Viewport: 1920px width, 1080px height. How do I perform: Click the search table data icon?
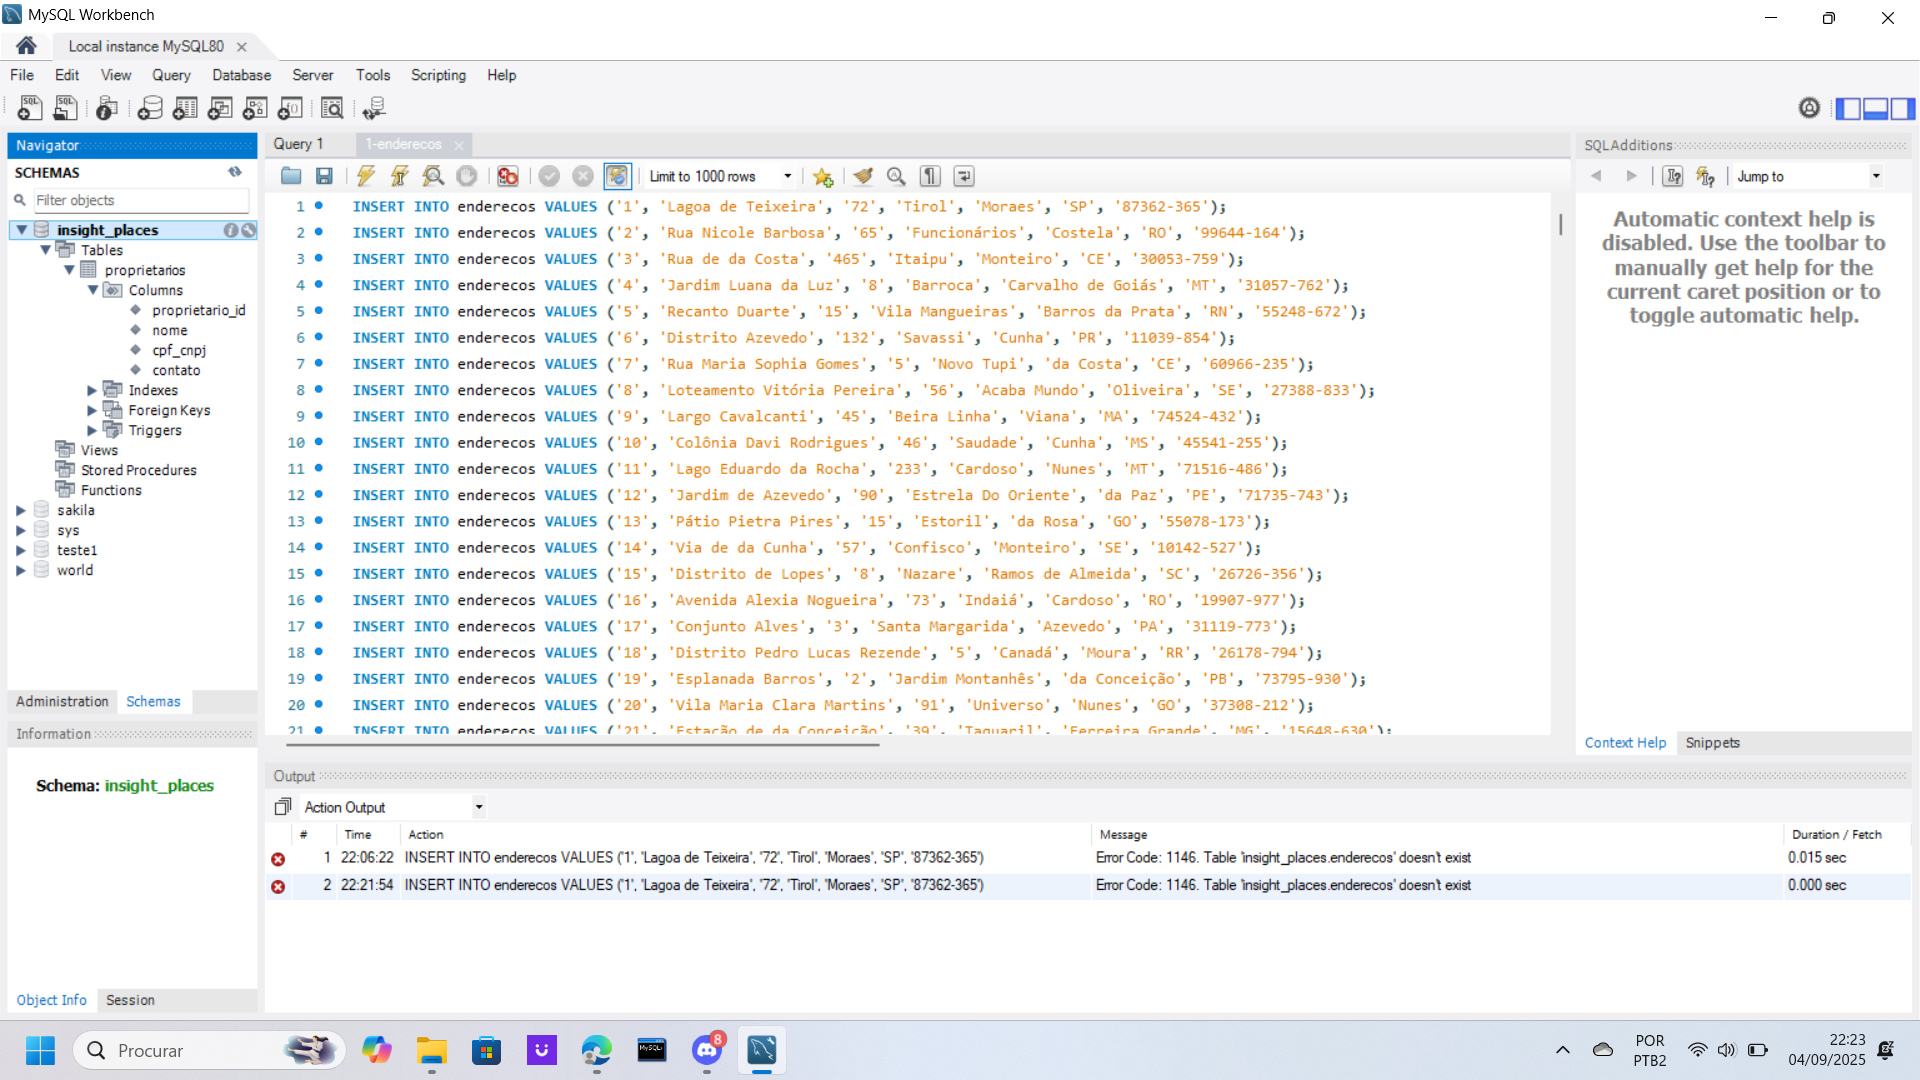tap(332, 108)
